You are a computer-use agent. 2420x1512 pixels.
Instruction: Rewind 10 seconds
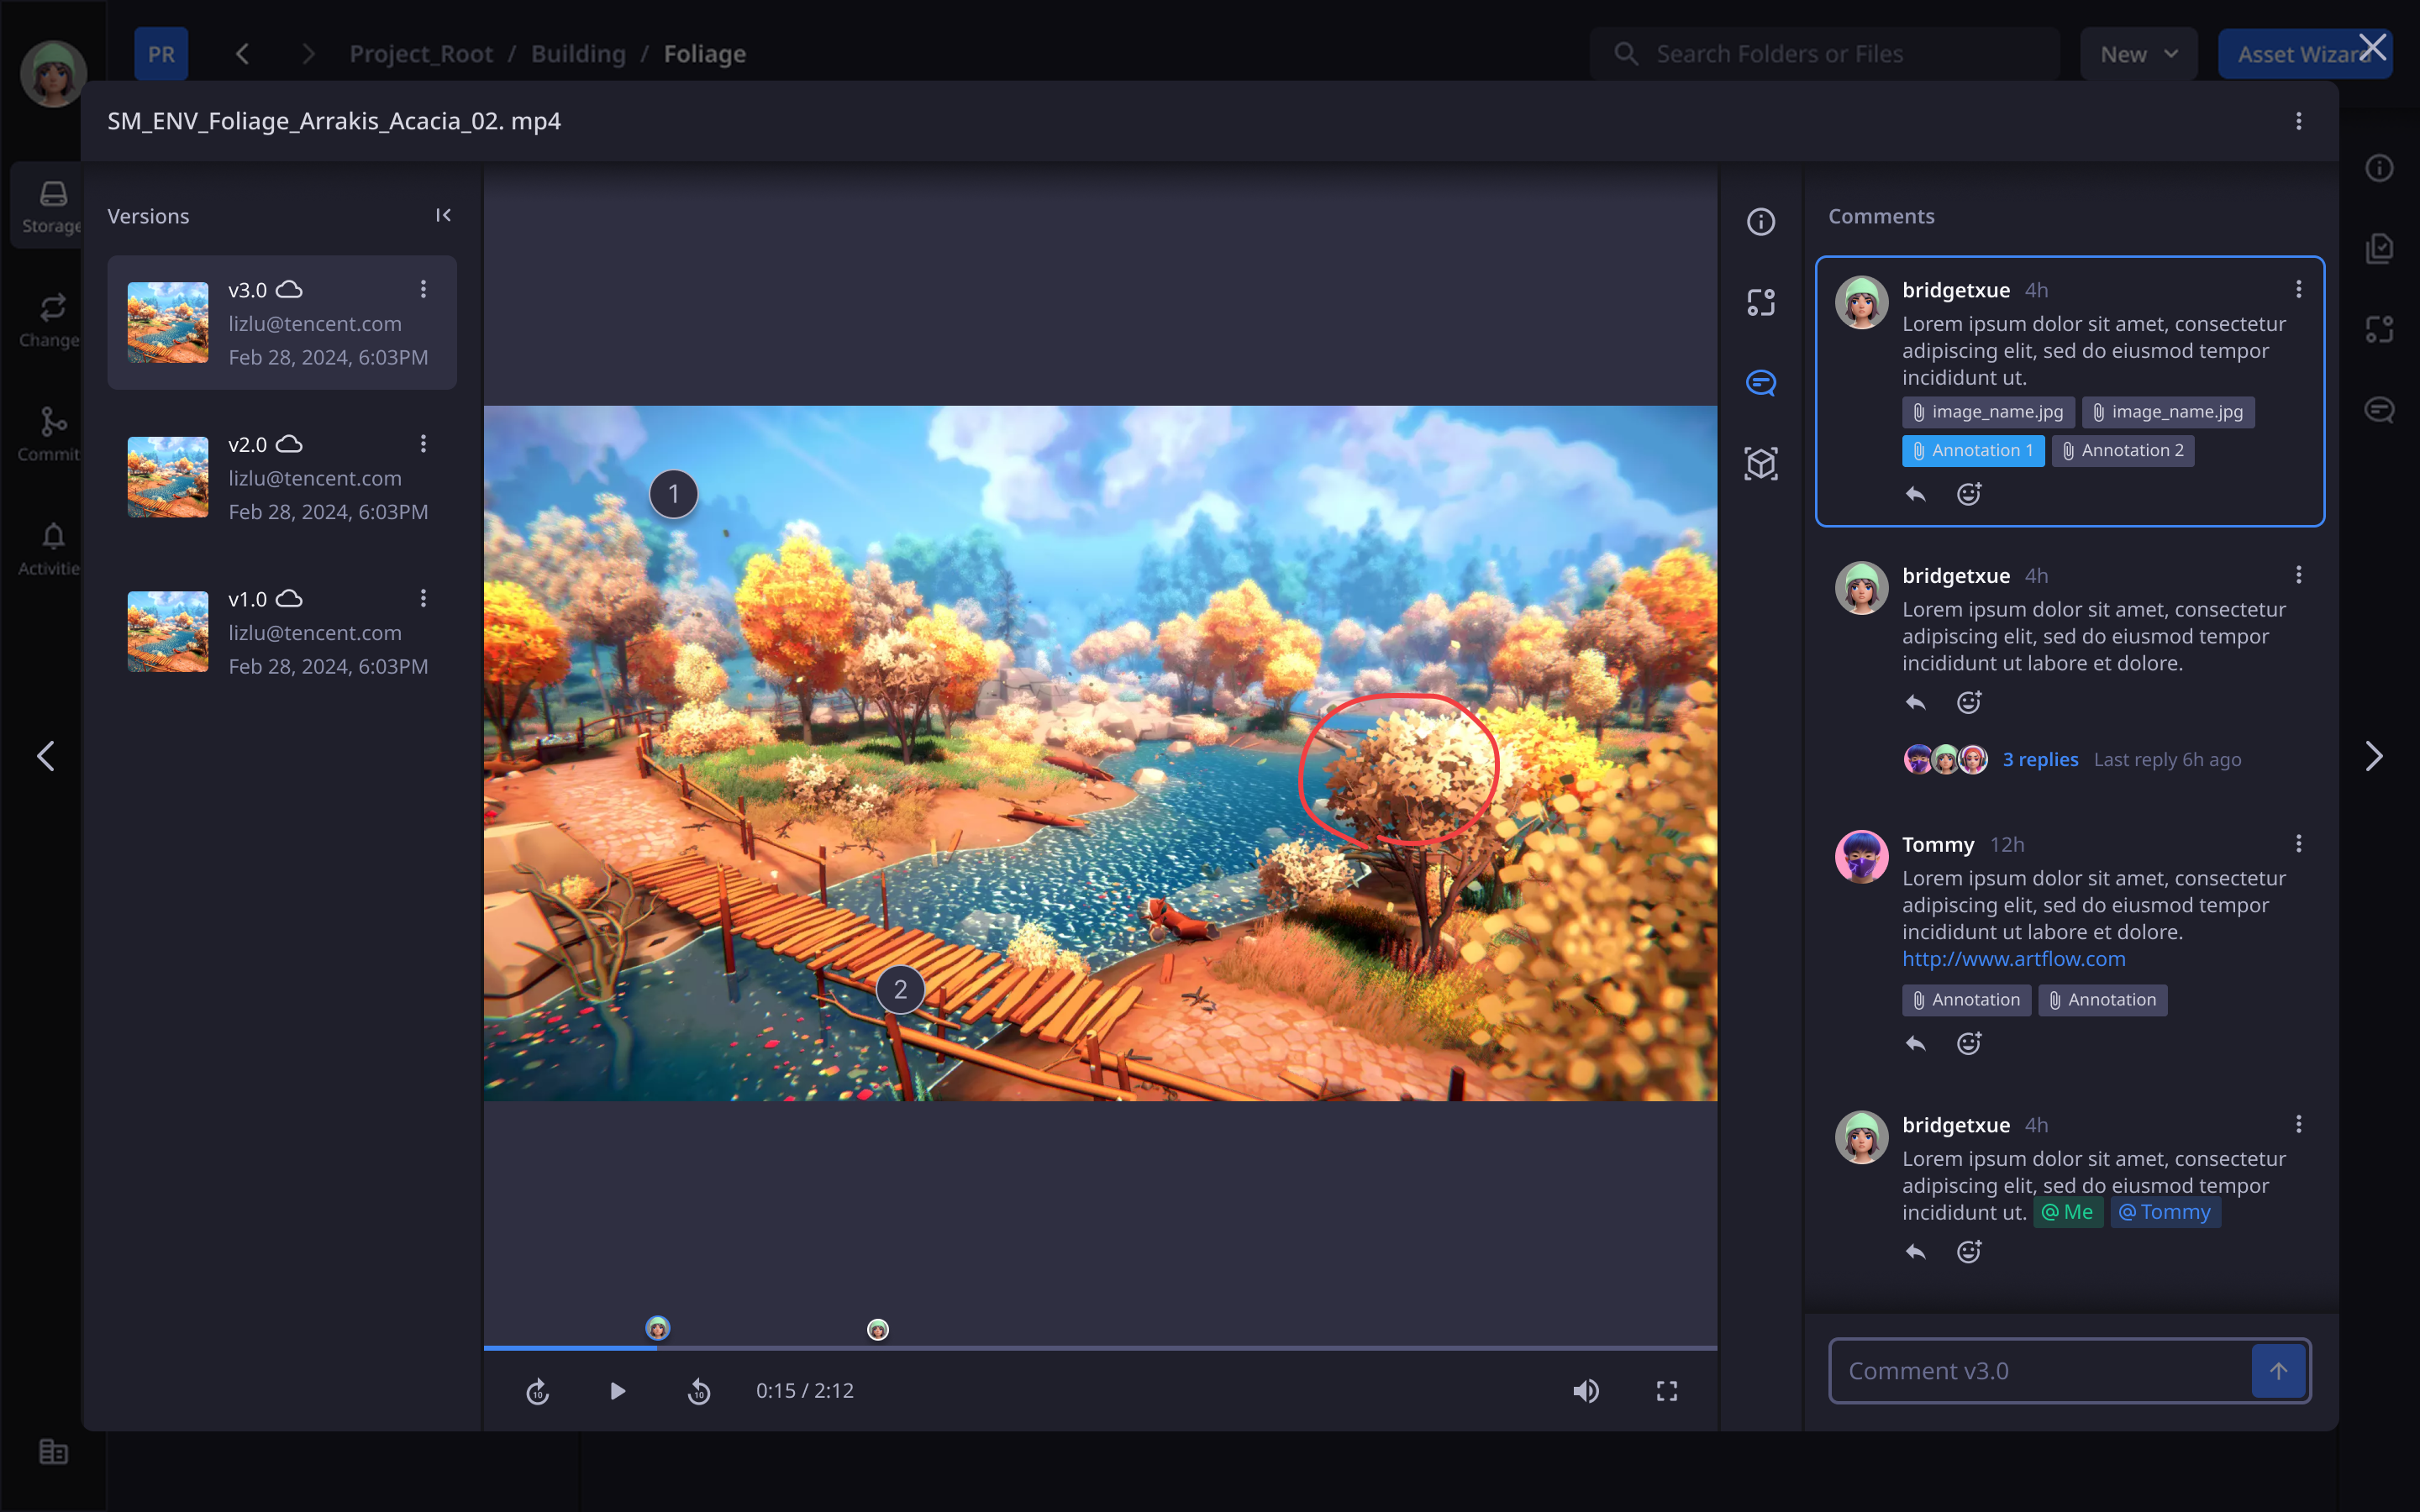pyautogui.click(x=699, y=1391)
